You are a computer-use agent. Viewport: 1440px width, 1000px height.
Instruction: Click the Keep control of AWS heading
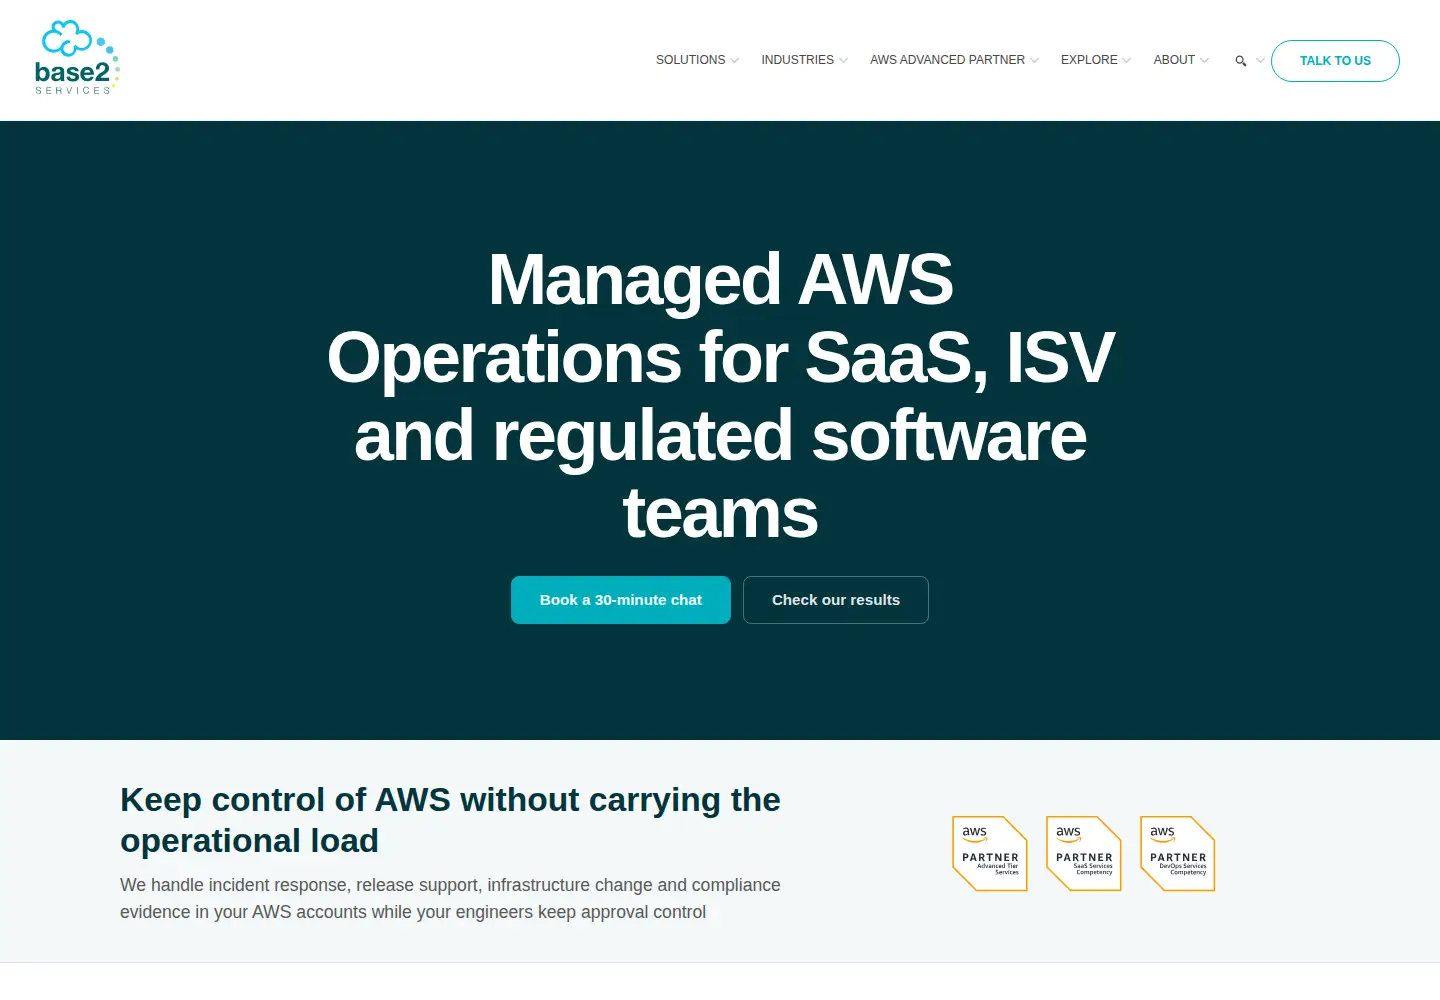point(450,820)
